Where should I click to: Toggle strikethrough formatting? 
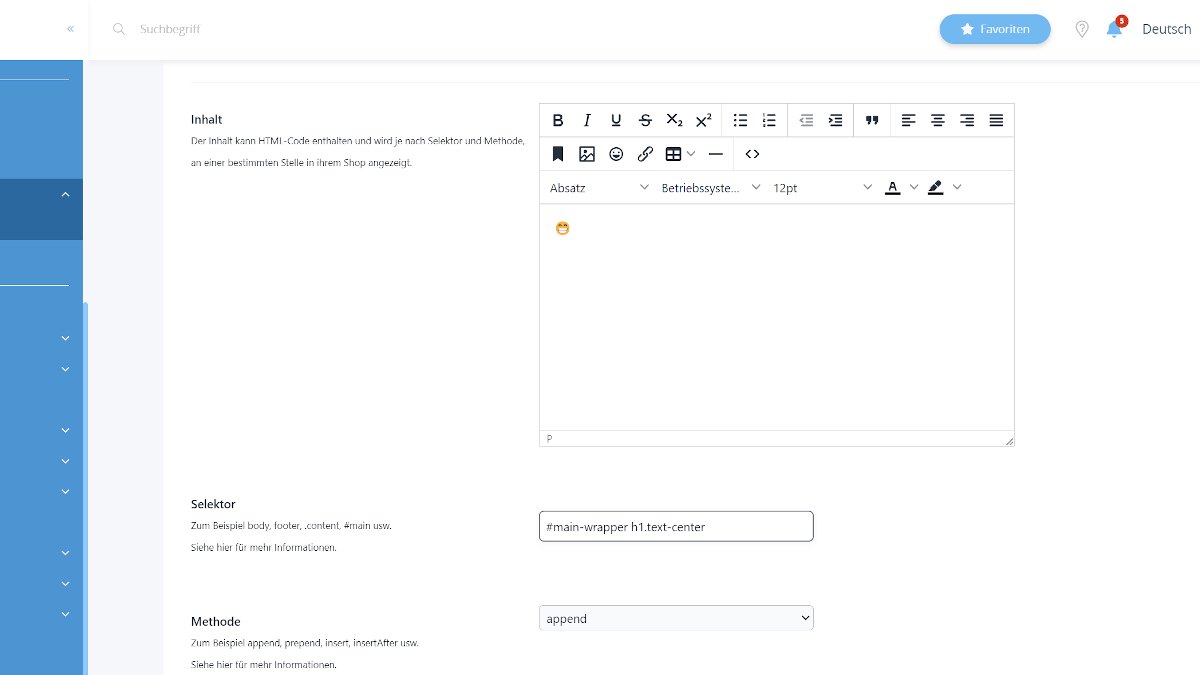[x=645, y=120]
